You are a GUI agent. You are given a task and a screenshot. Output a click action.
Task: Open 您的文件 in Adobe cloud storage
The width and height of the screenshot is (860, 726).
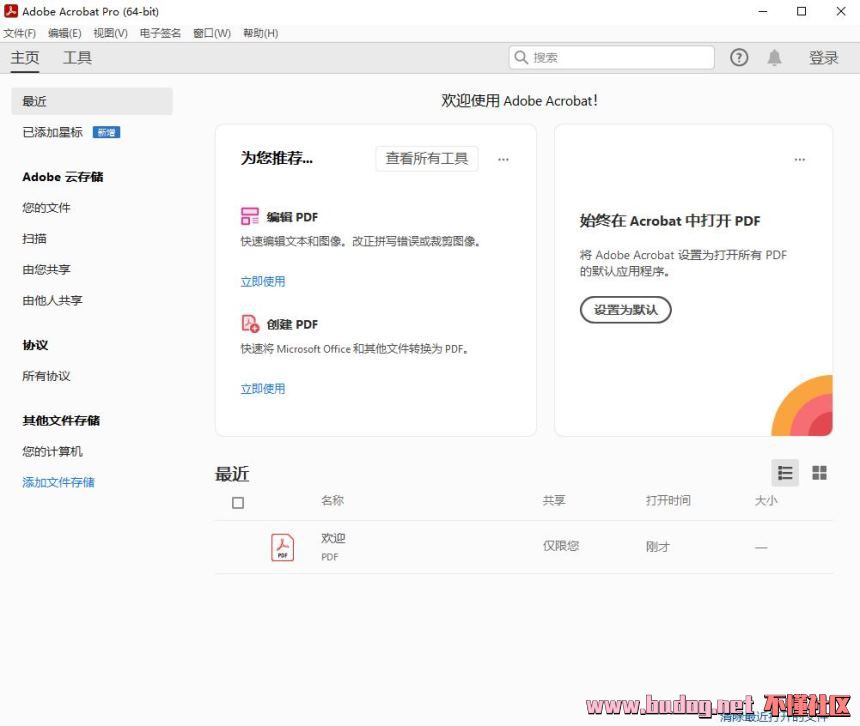[46, 208]
